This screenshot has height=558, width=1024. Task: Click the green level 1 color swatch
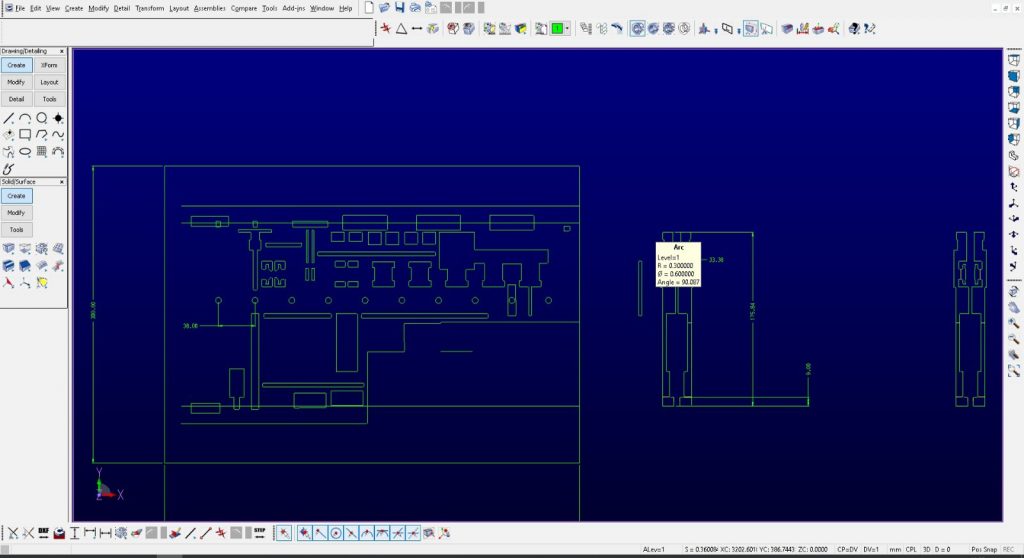pos(557,29)
